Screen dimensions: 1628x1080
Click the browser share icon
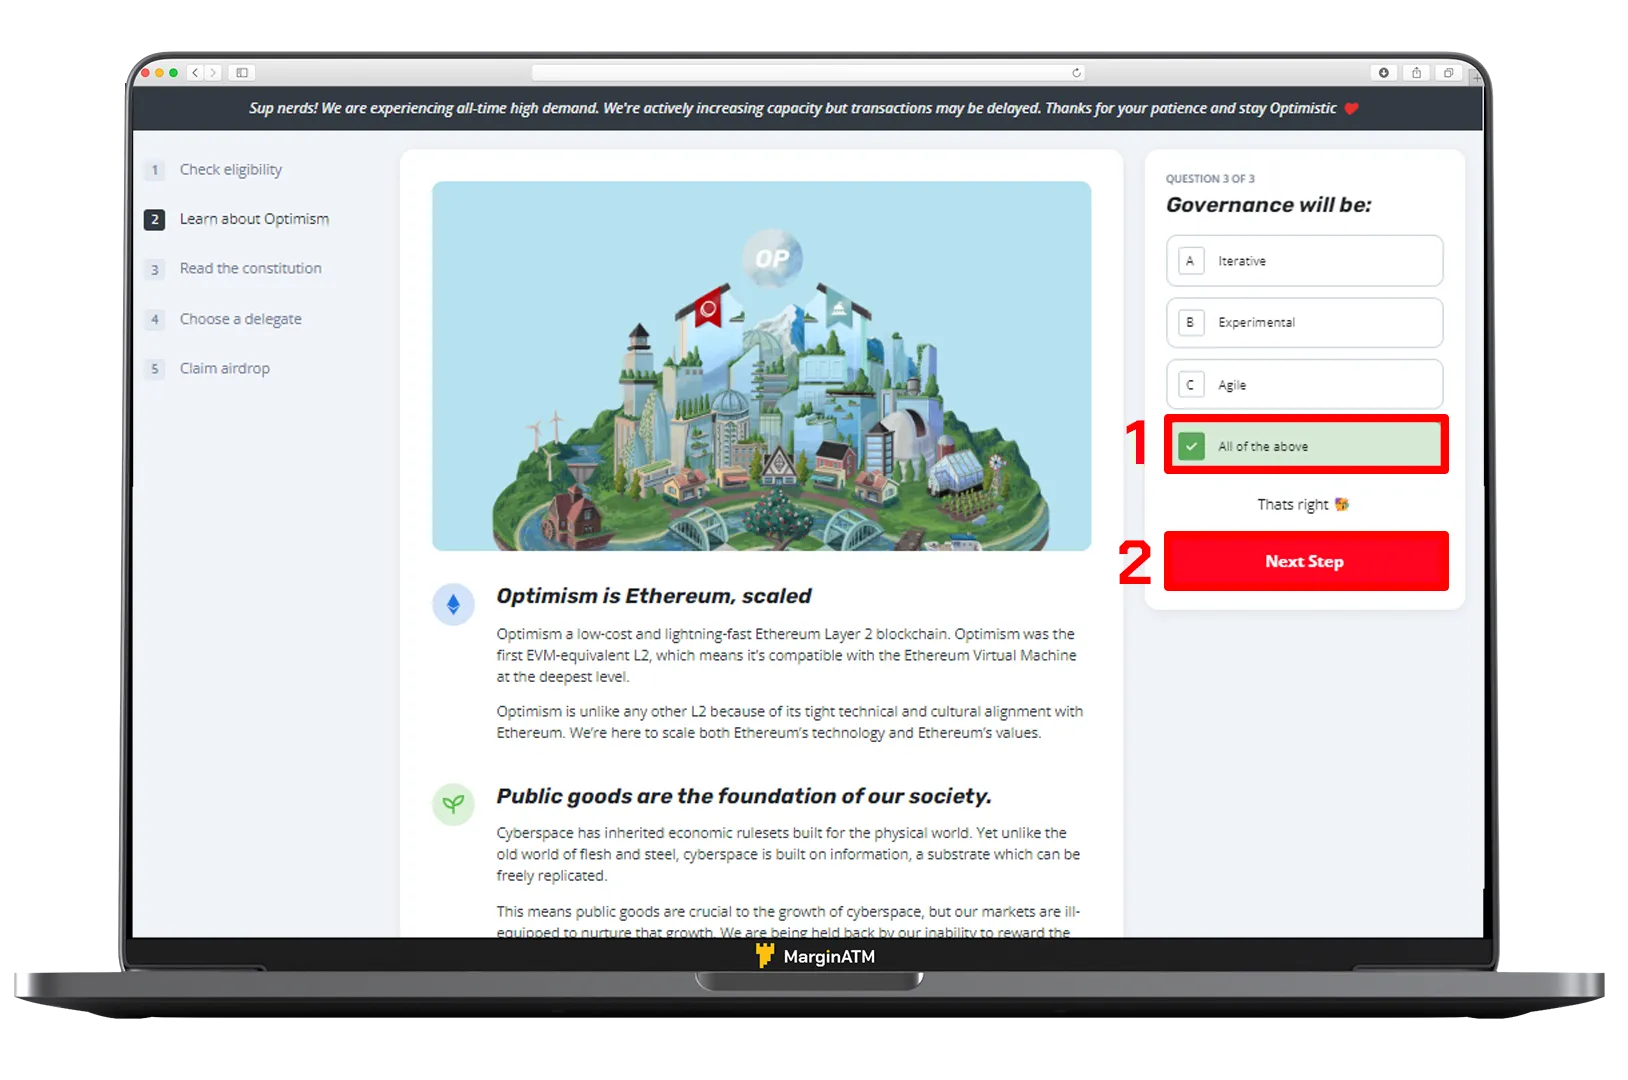1416,73
